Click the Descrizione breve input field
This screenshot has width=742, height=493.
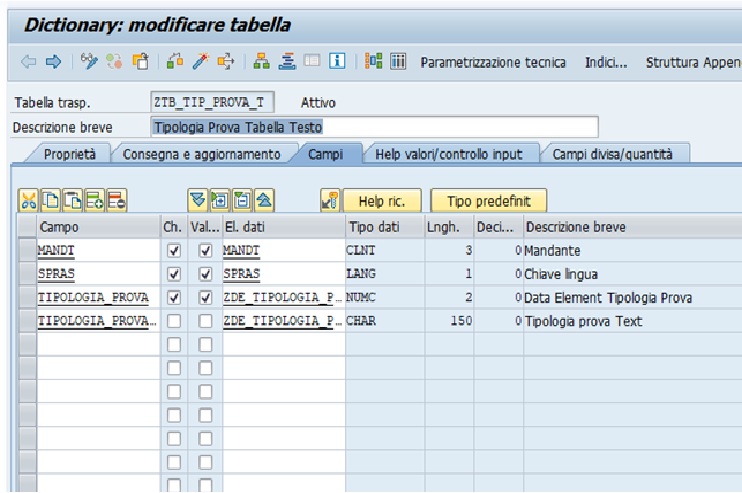(x=374, y=127)
